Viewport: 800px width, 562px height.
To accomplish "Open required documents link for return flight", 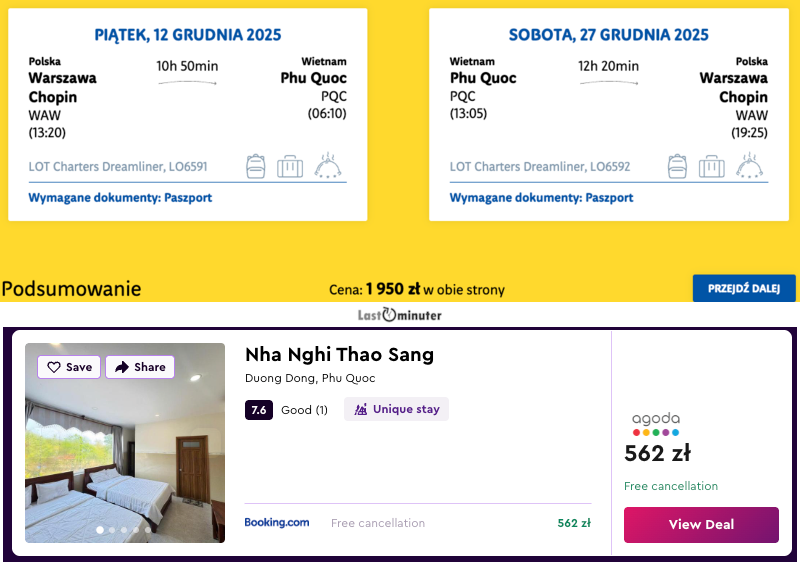I will (x=541, y=198).
